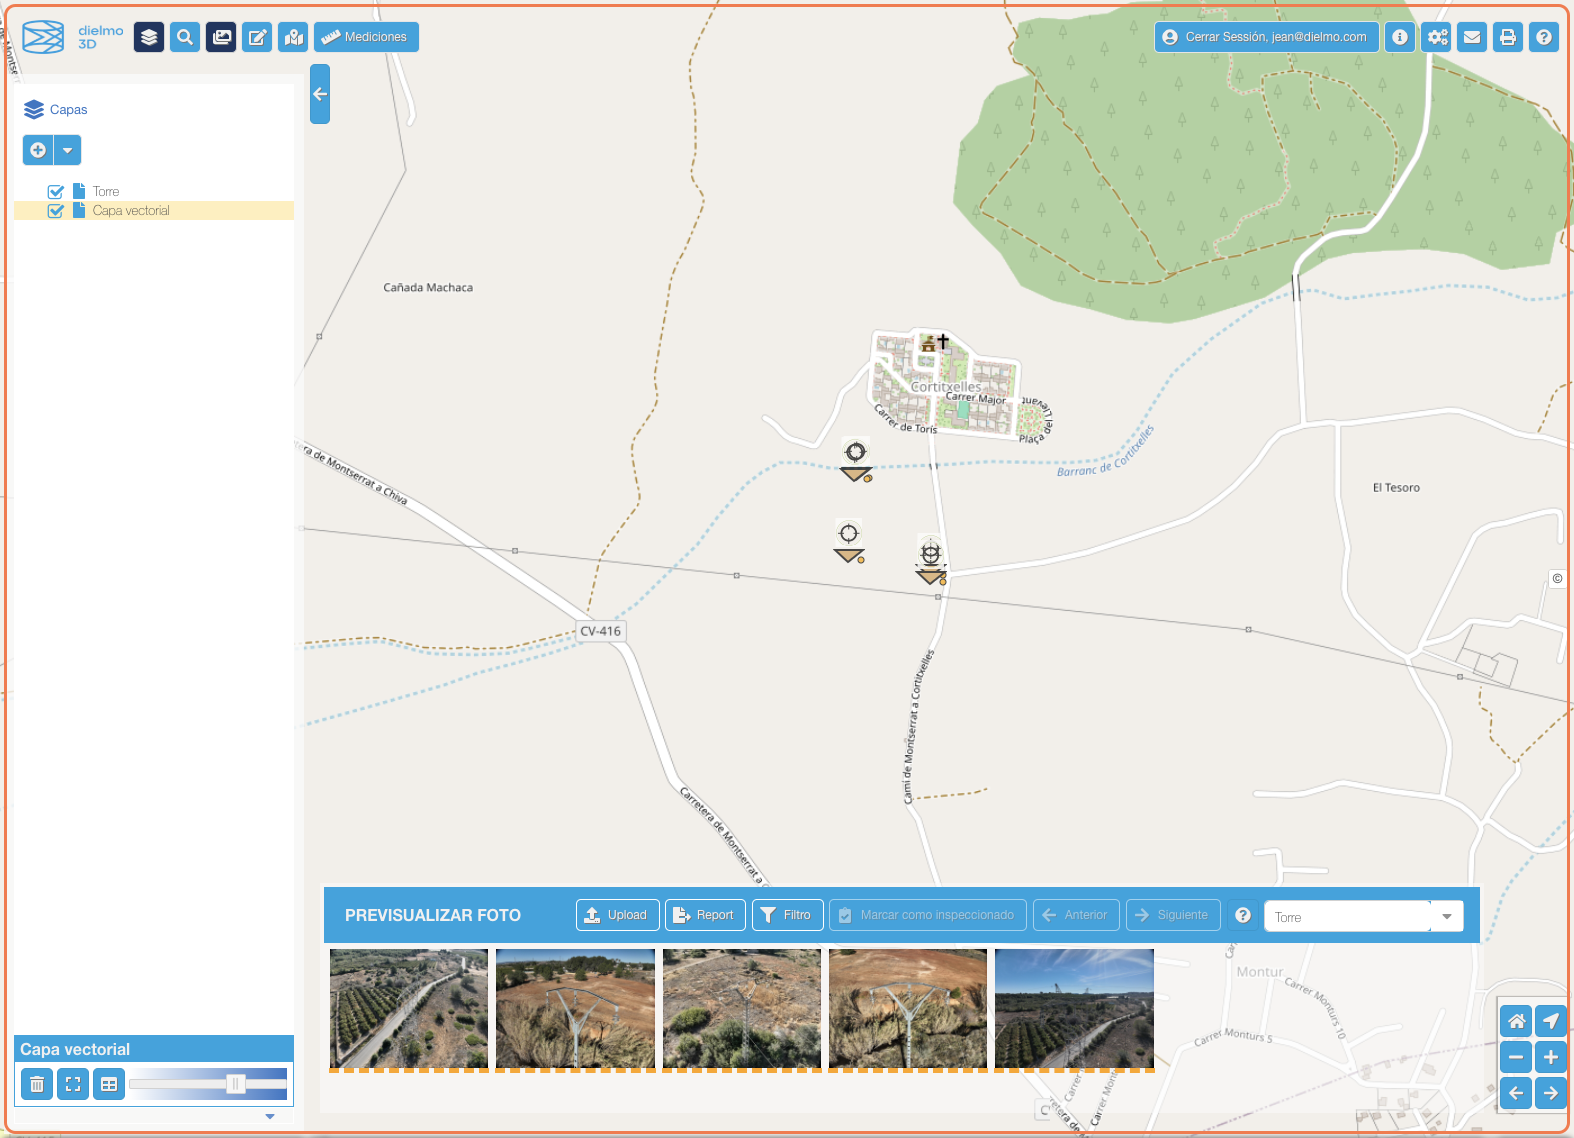Click the dielmo 3D logo
Screen dimensions: 1574x1138
coord(73,37)
